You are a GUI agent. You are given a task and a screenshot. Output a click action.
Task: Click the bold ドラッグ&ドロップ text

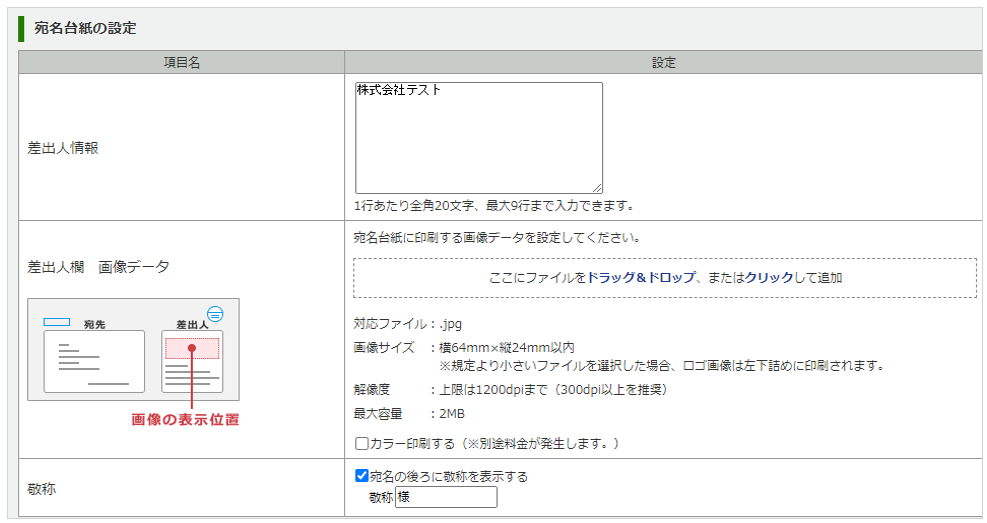tap(640, 278)
